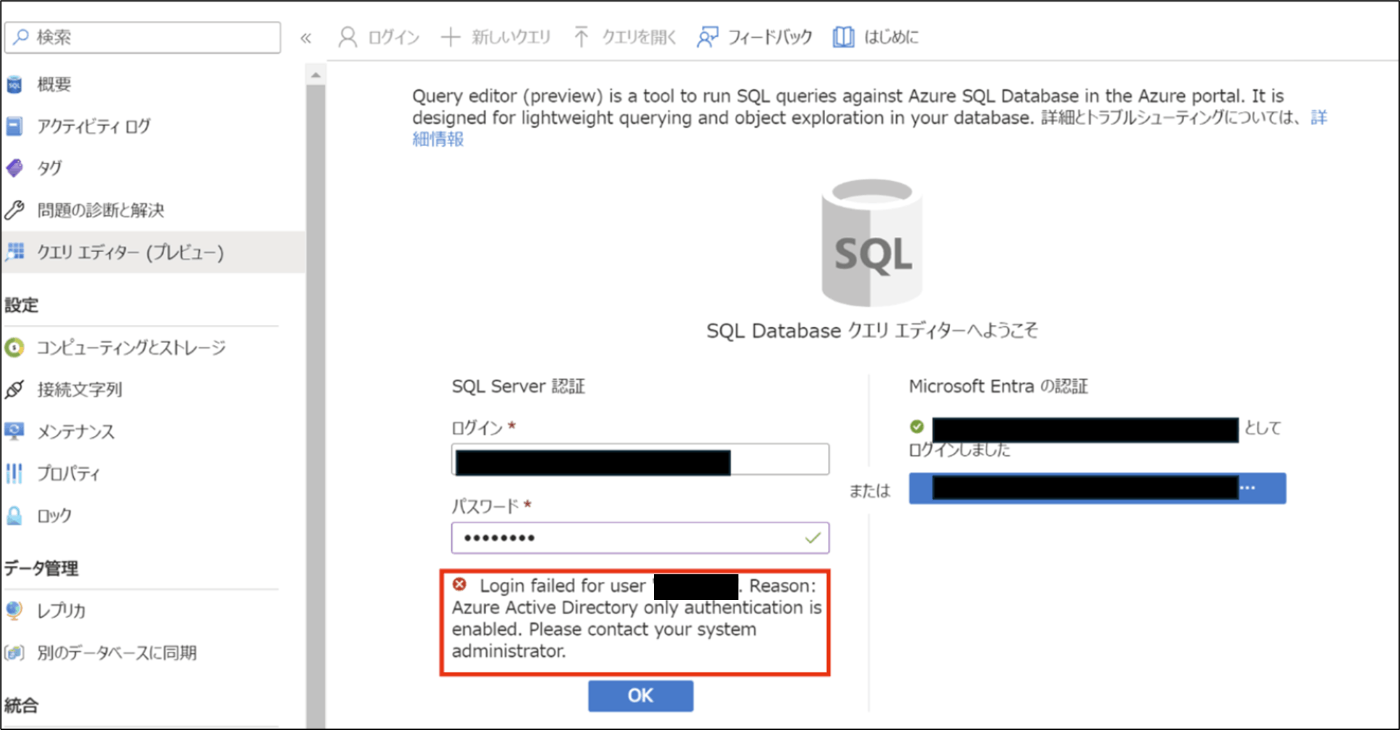The width and height of the screenshot is (1400, 730).
Task: Click 新しいクエリ in the toolbar
Action: [497, 38]
